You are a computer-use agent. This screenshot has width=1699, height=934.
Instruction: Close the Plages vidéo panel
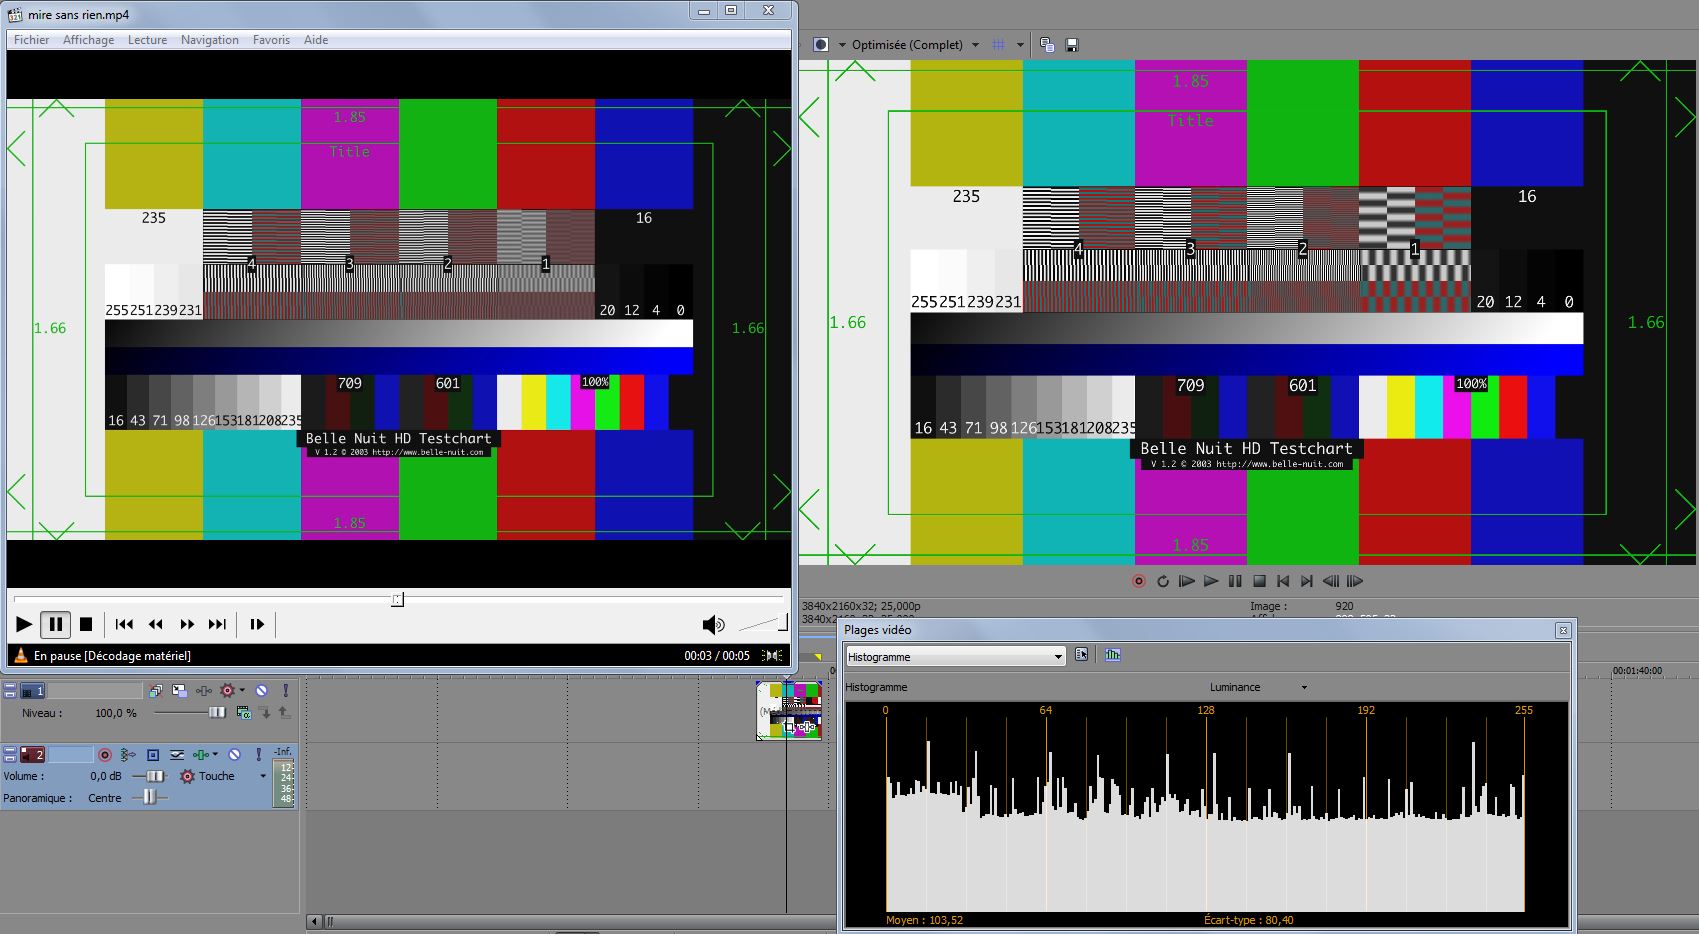[1563, 630]
